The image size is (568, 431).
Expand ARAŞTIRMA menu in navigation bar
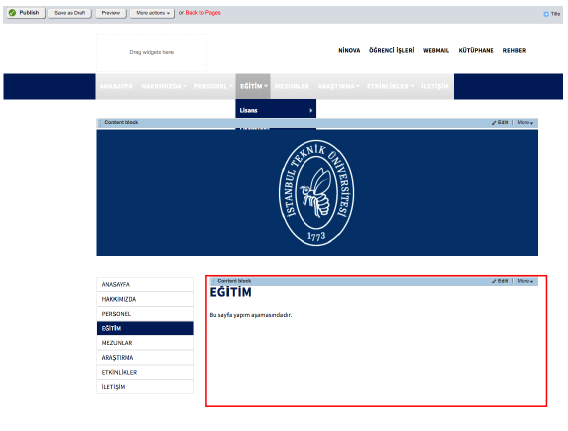click(x=338, y=86)
